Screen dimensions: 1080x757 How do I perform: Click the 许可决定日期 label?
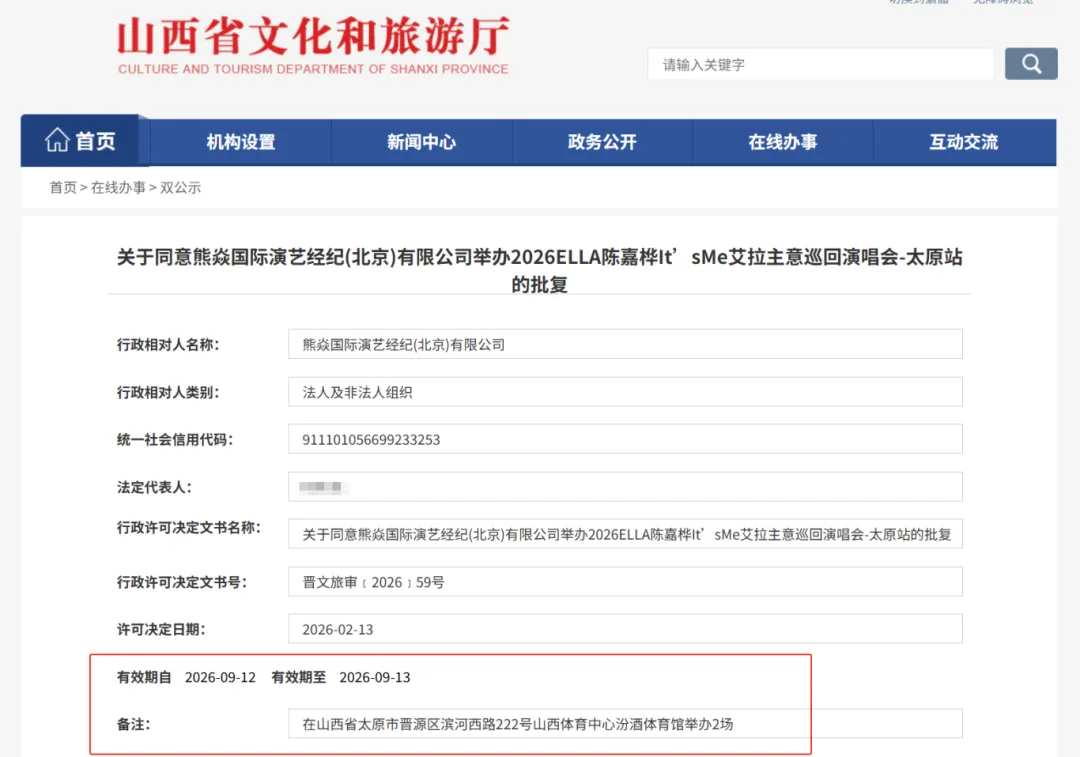(161, 630)
